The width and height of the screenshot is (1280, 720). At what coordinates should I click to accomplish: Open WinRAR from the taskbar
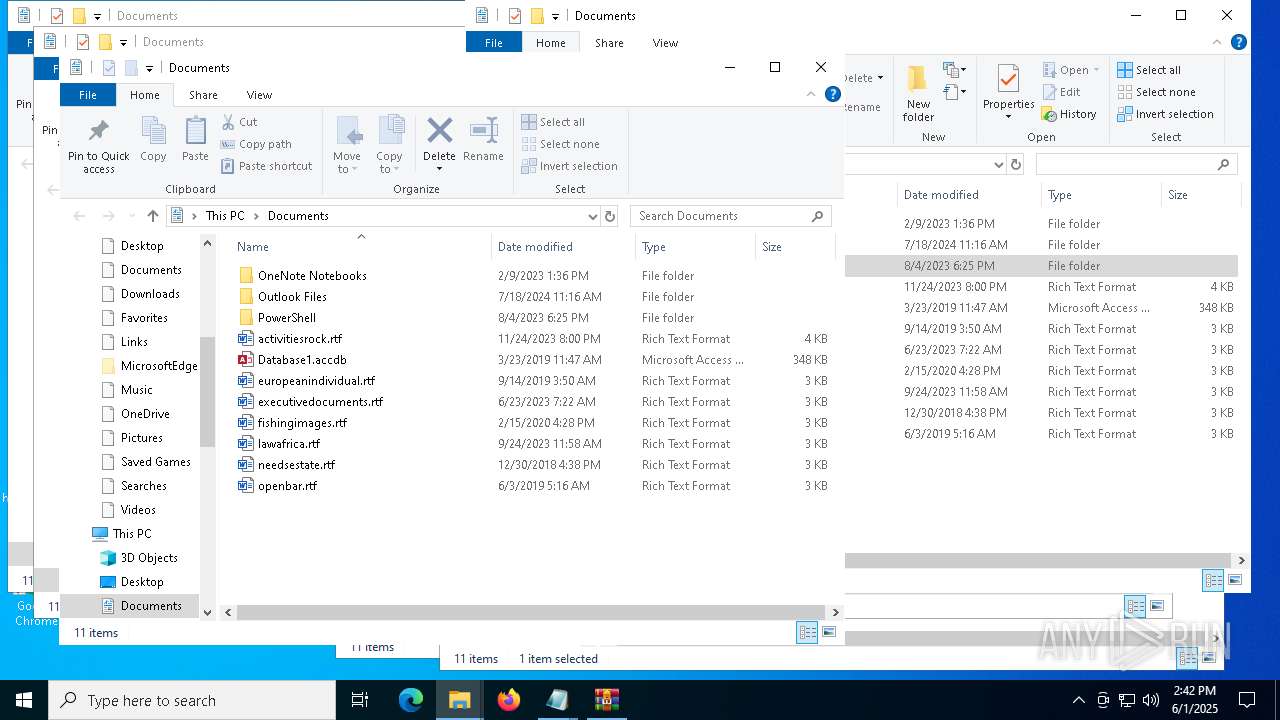click(607, 700)
